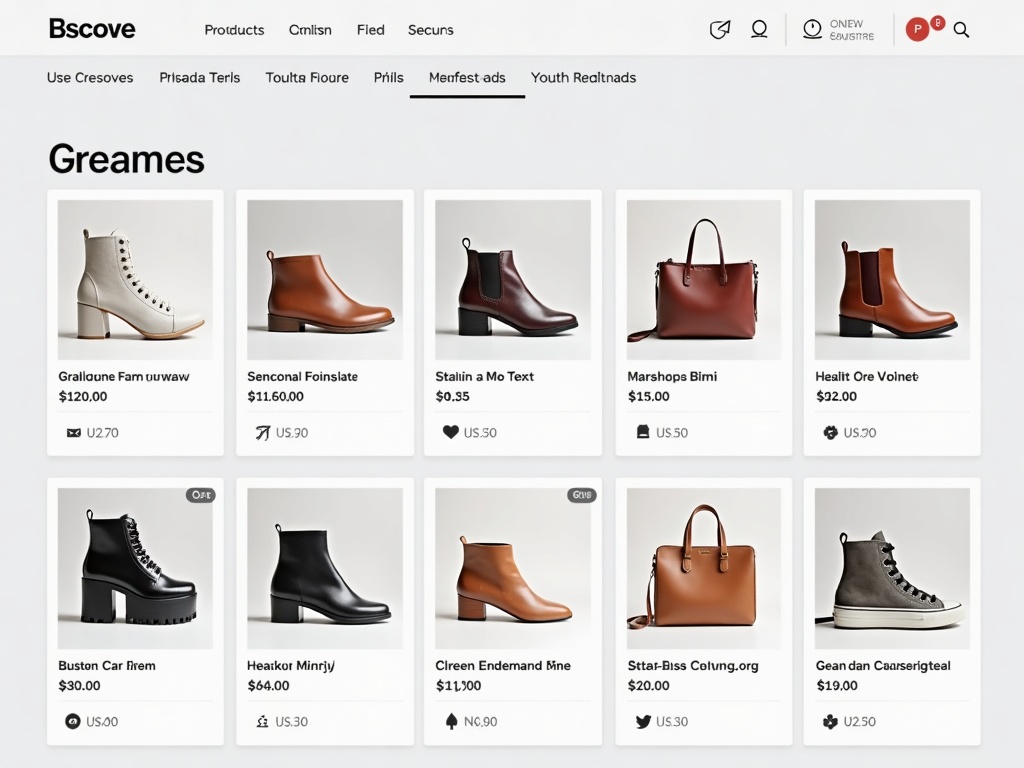Open the Secuns menu item
Image resolution: width=1024 pixels, height=768 pixels.
pyautogui.click(x=430, y=30)
